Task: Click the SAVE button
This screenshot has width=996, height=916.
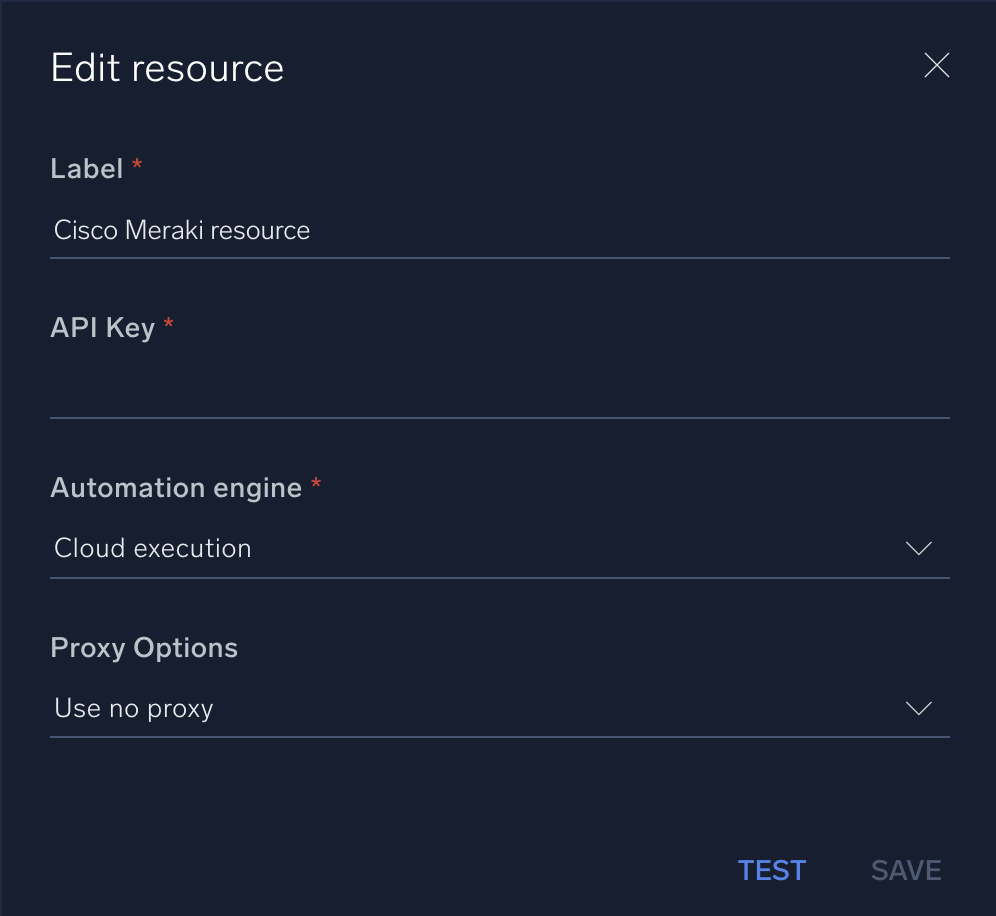Action: coord(905,870)
